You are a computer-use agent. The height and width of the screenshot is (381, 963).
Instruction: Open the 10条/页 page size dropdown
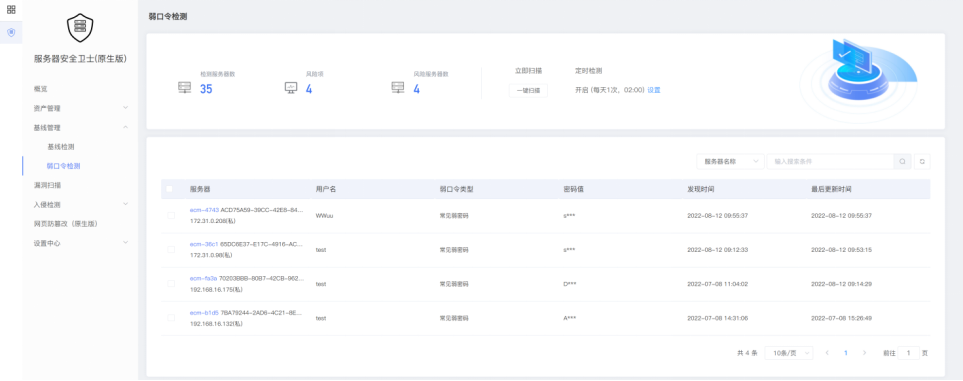tap(789, 353)
